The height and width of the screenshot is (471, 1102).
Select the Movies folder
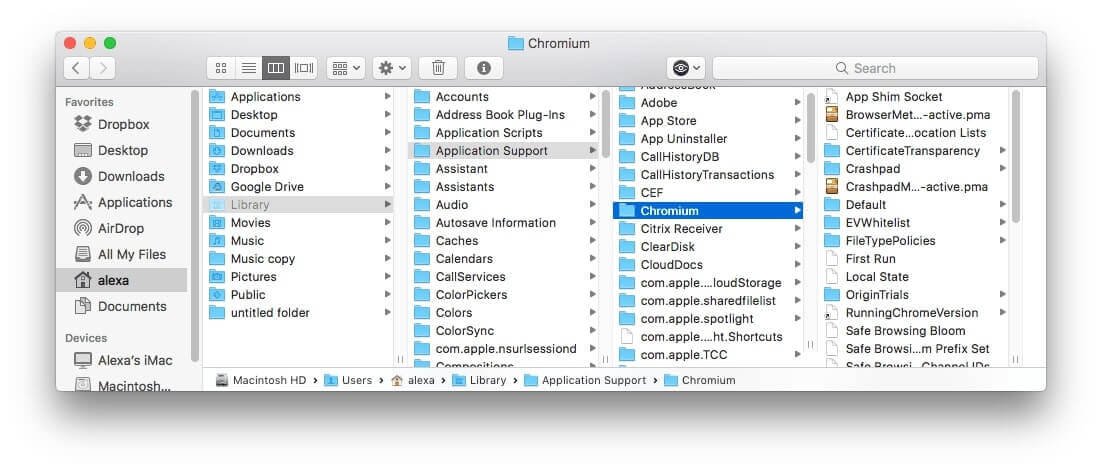pyautogui.click(x=300, y=223)
